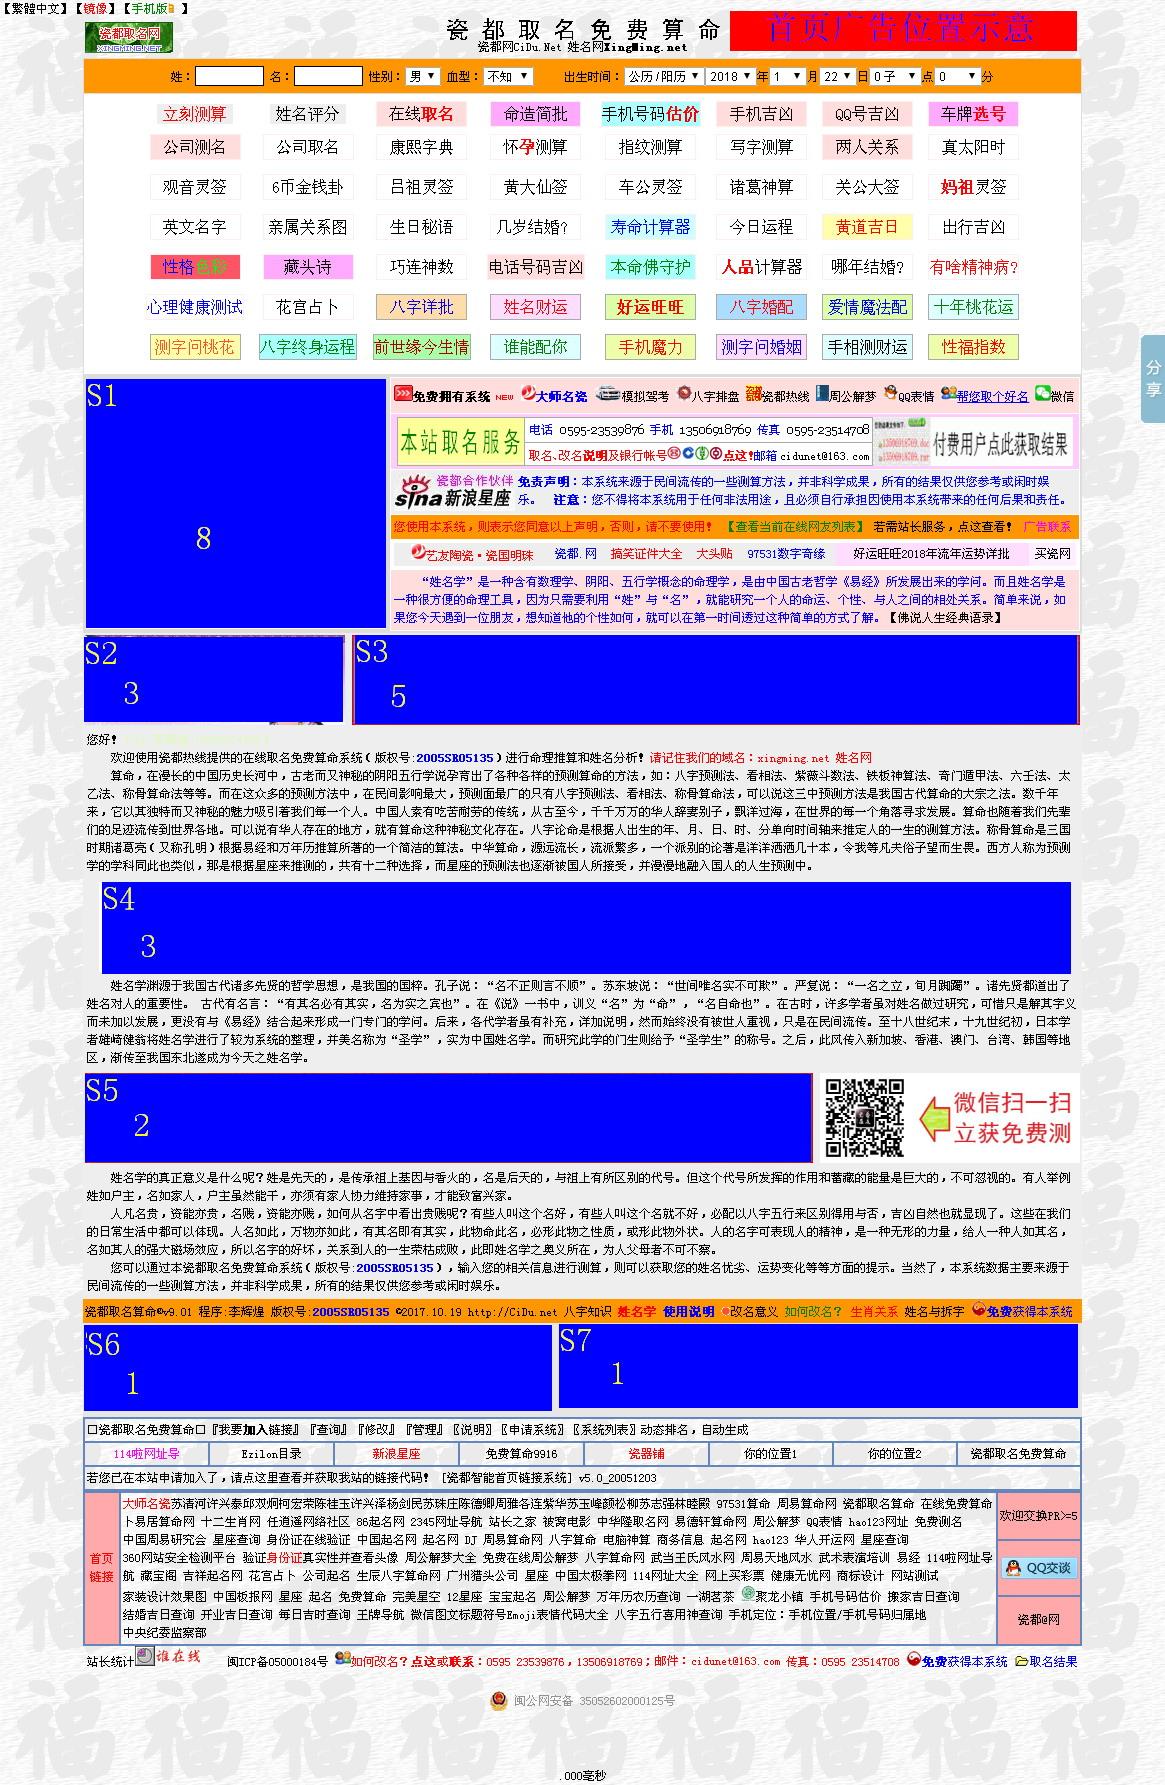This screenshot has height=1785, width=1165.
Task: Click the folder icon beside 取名结果
Action: pyautogui.click(x=1021, y=1661)
